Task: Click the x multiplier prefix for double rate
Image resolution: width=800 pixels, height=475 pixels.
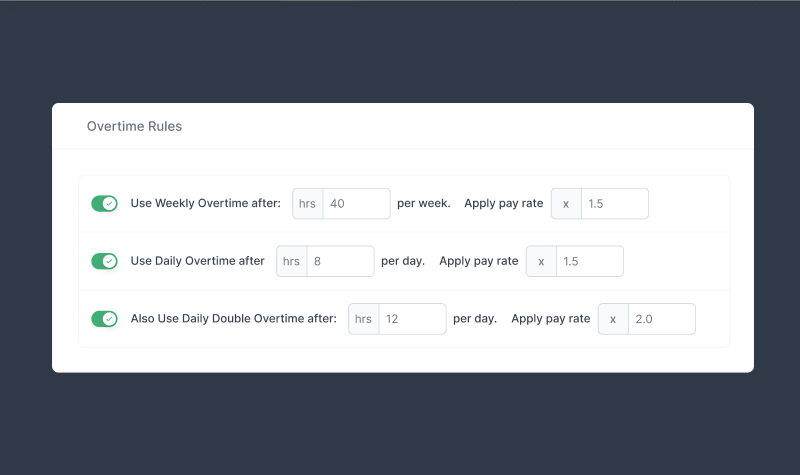Action: (x=613, y=319)
